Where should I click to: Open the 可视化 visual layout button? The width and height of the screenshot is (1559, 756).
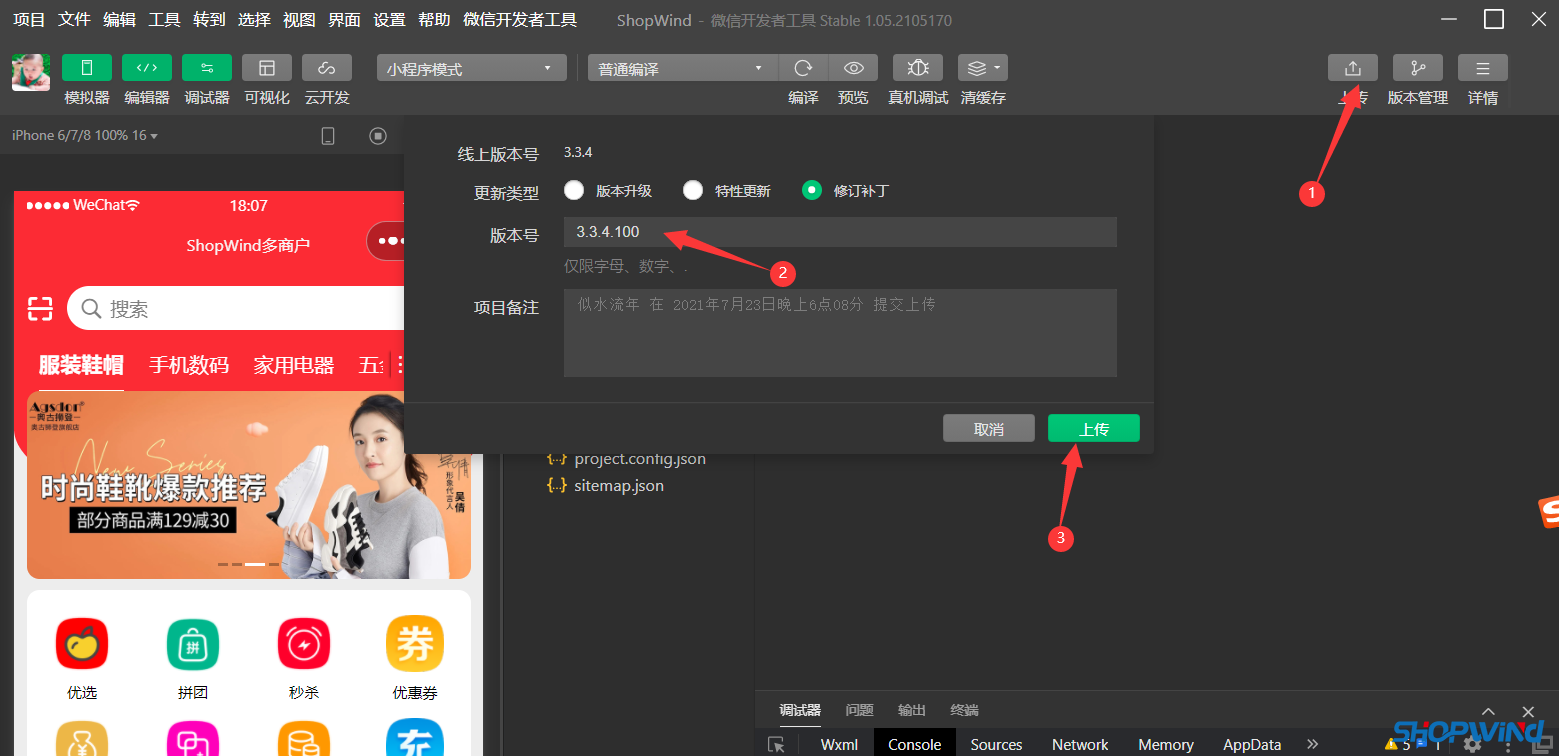(x=267, y=67)
